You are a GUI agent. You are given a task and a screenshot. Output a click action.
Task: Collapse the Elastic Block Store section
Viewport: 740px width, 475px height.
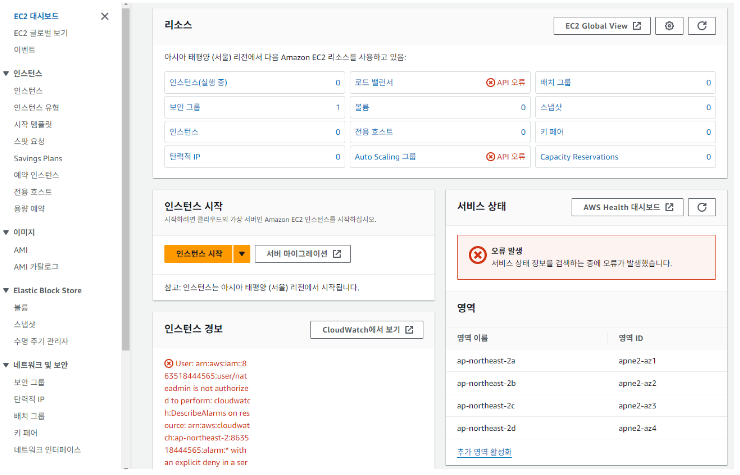(6, 290)
